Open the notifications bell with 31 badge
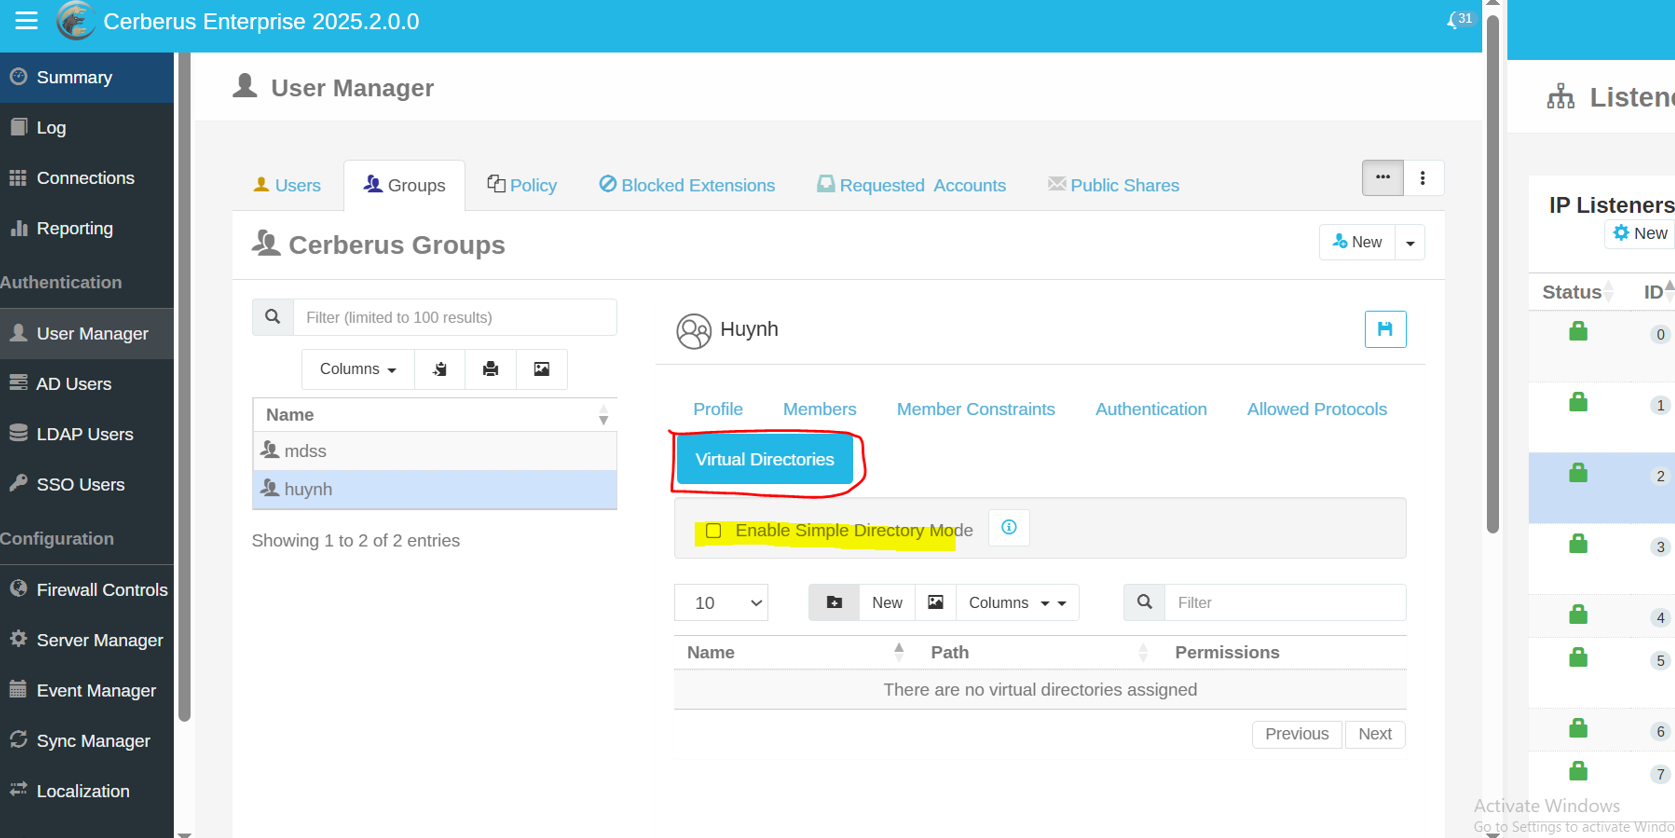 [1459, 20]
